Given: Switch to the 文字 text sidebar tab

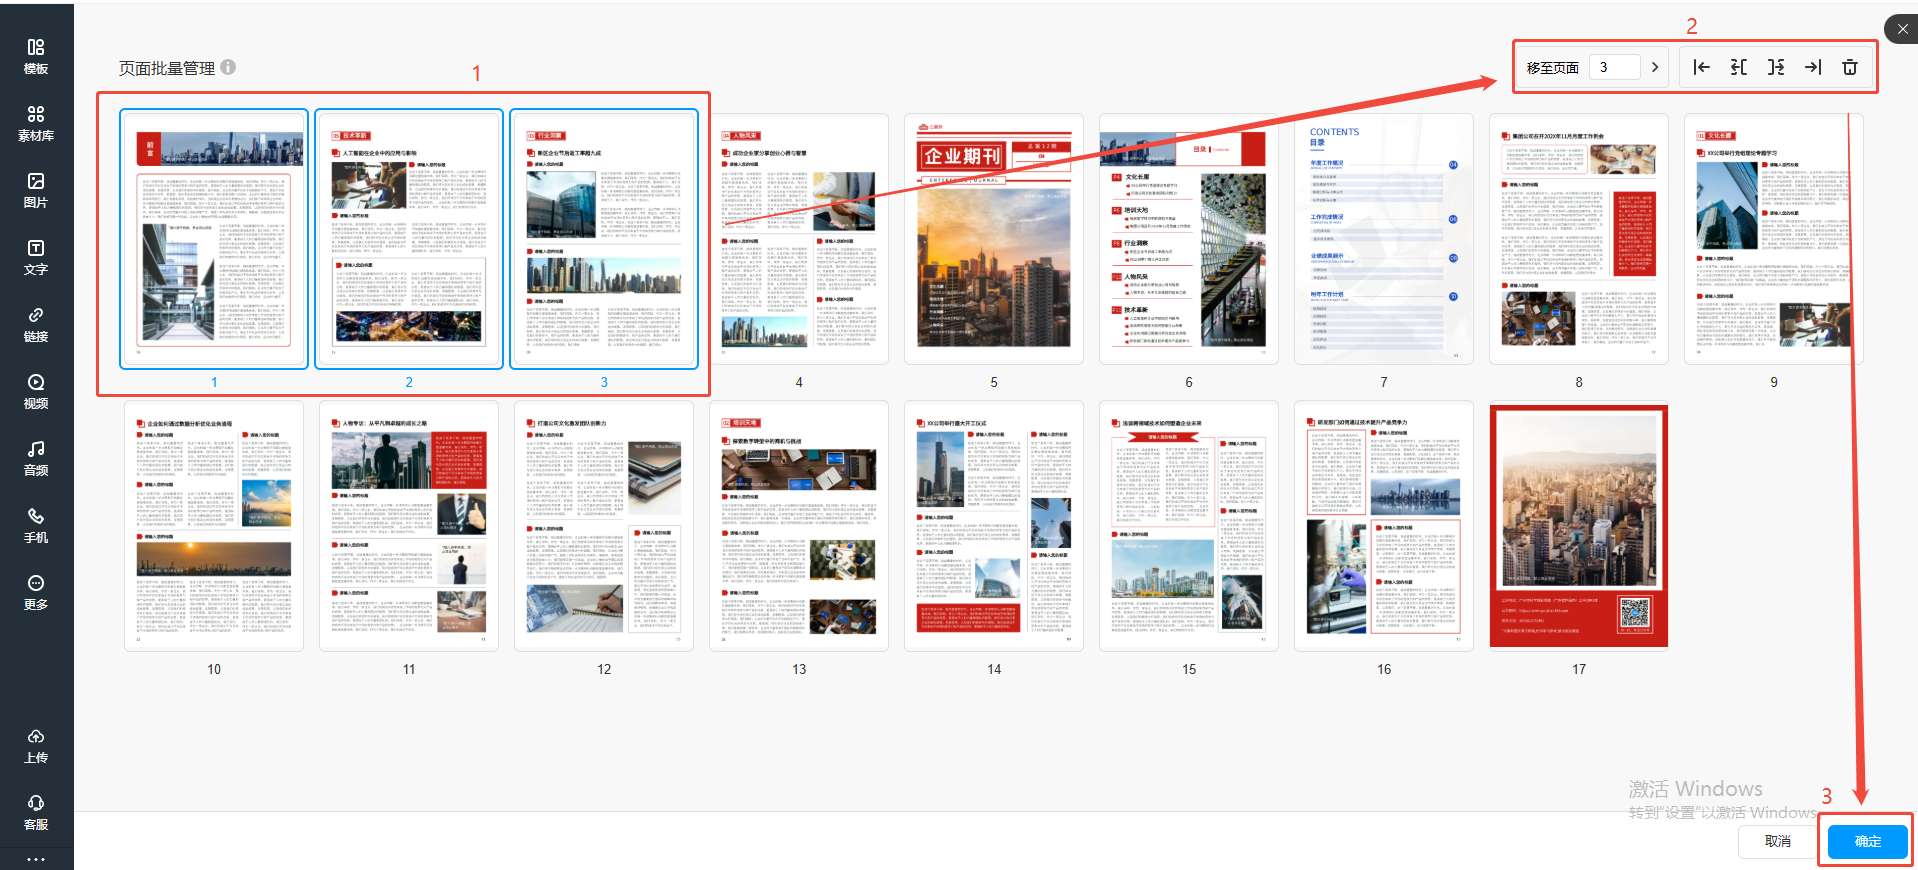Looking at the screenshot, I should [x=36, y=257].
